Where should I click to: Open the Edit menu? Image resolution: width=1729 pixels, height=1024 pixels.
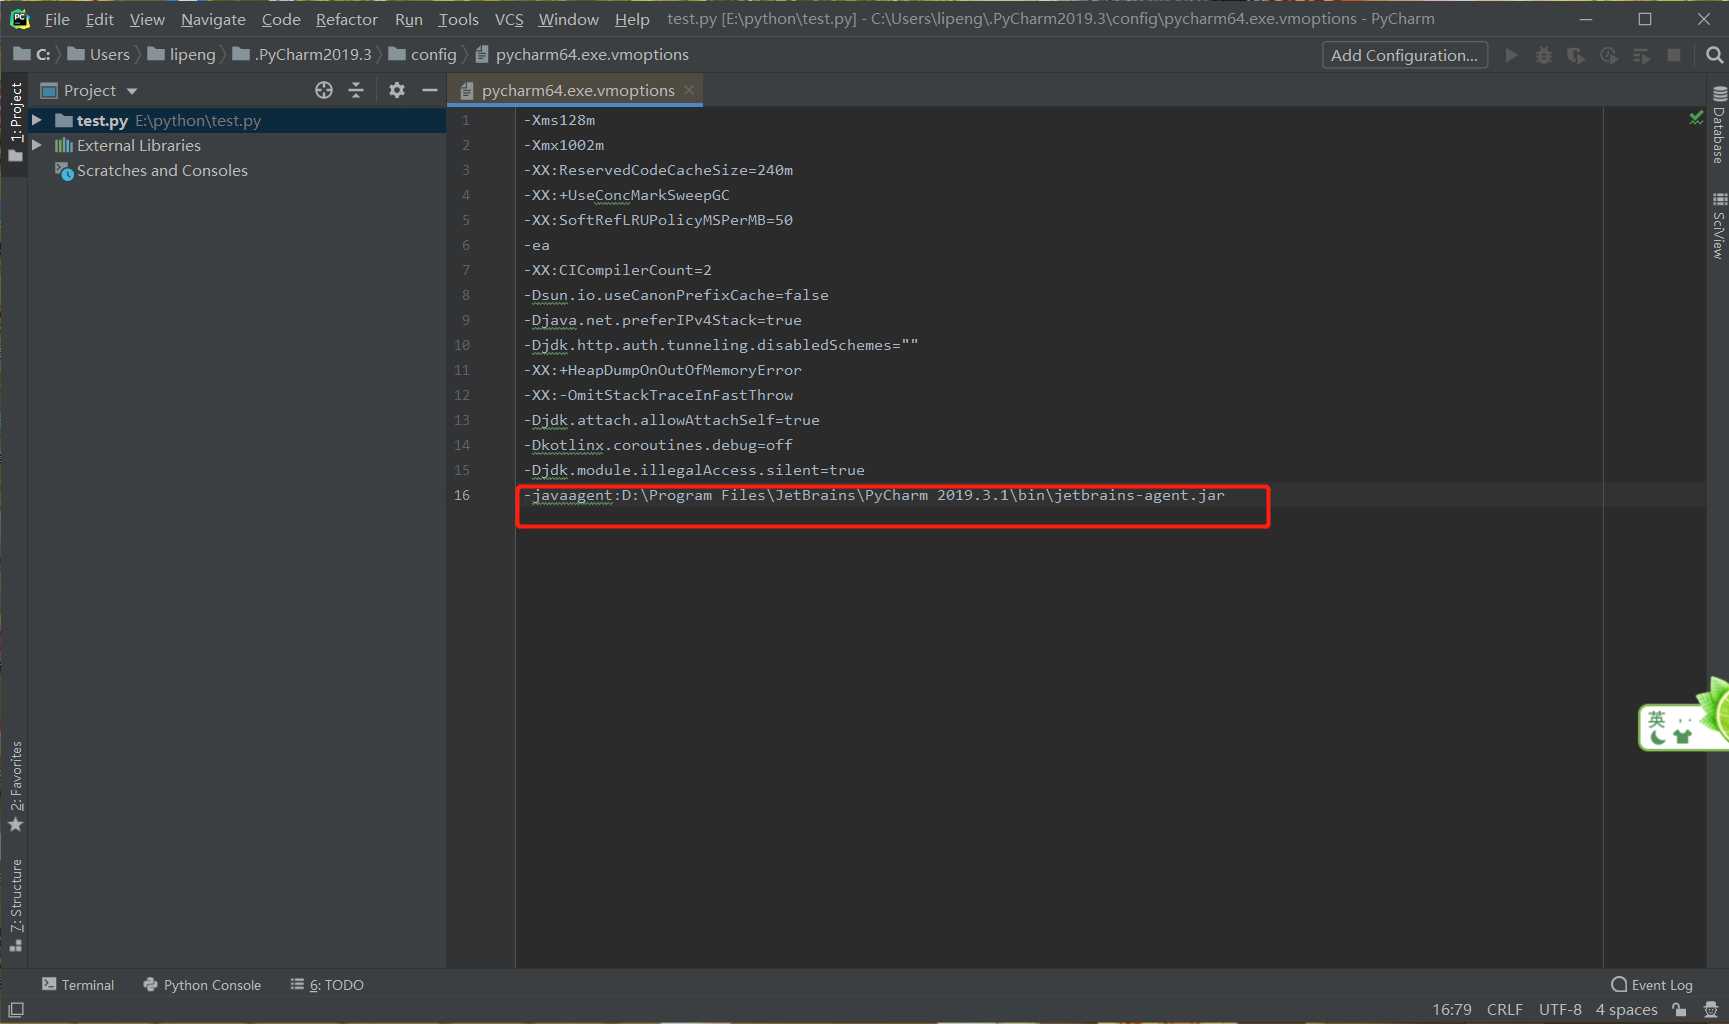click(x=99, y=19)
